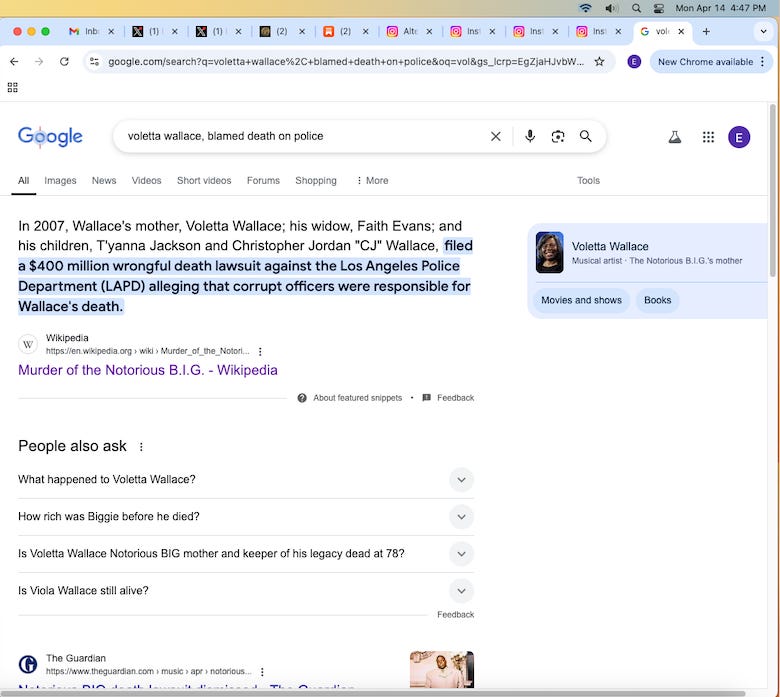This screenshot has height=697, width=780.
Task: Open Search Labs flask icon
Action: [x=675, y=137]
